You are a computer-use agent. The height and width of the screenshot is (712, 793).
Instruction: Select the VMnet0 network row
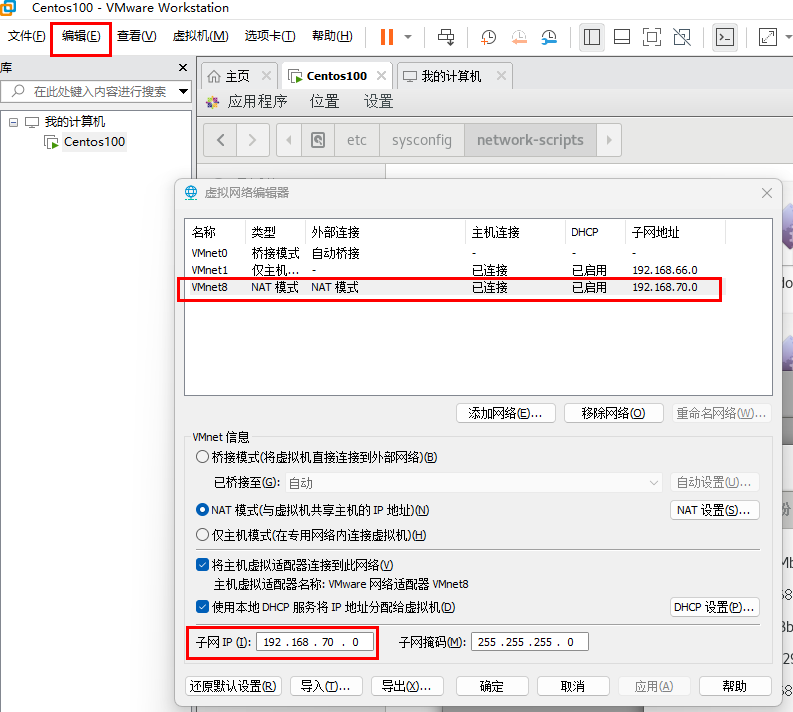[x=453, y=253]
